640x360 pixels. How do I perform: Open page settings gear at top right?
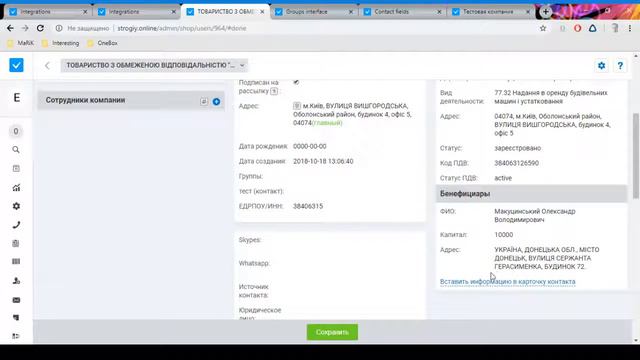(x=602, y=65)
